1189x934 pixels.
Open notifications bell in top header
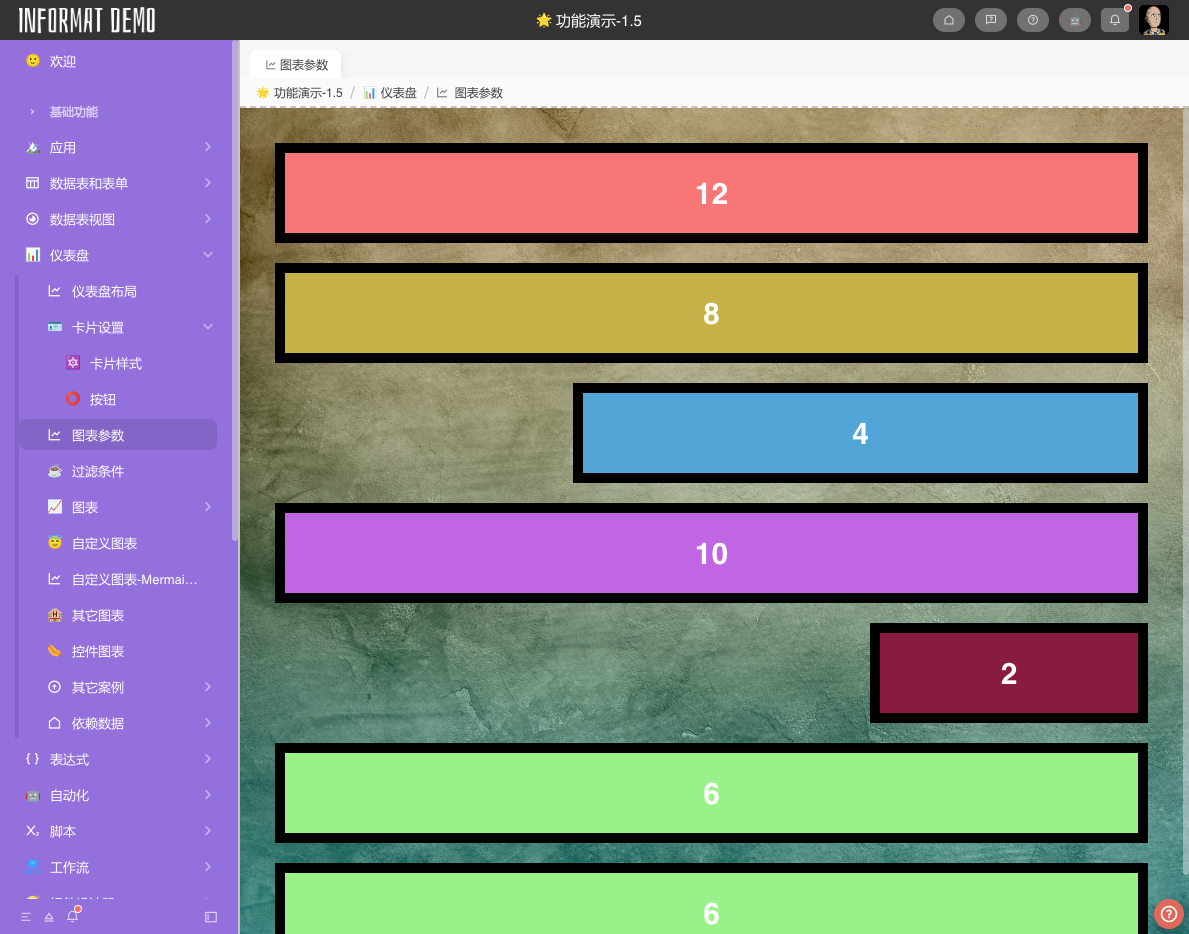click(x=1115, y=20)
